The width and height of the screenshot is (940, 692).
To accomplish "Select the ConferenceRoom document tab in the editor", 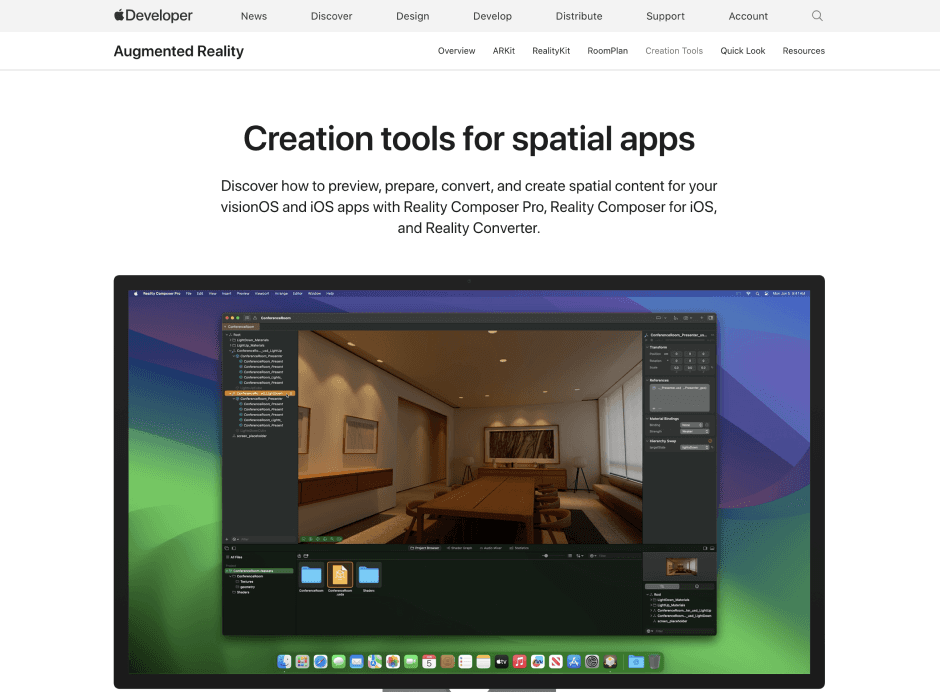I will (x=240, y=327).
